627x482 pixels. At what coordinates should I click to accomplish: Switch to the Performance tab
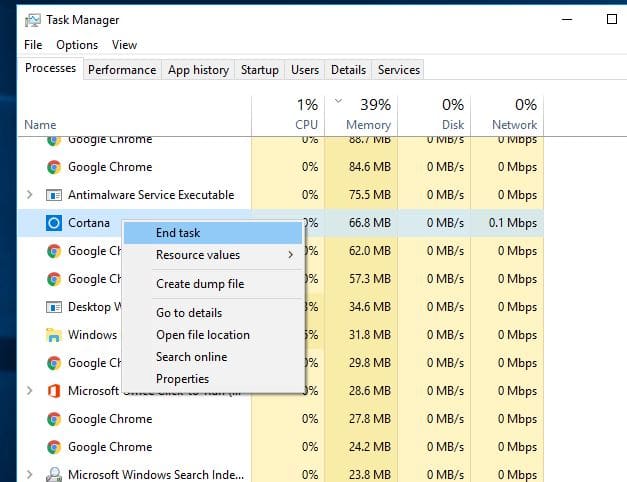[x=122, y=70]
